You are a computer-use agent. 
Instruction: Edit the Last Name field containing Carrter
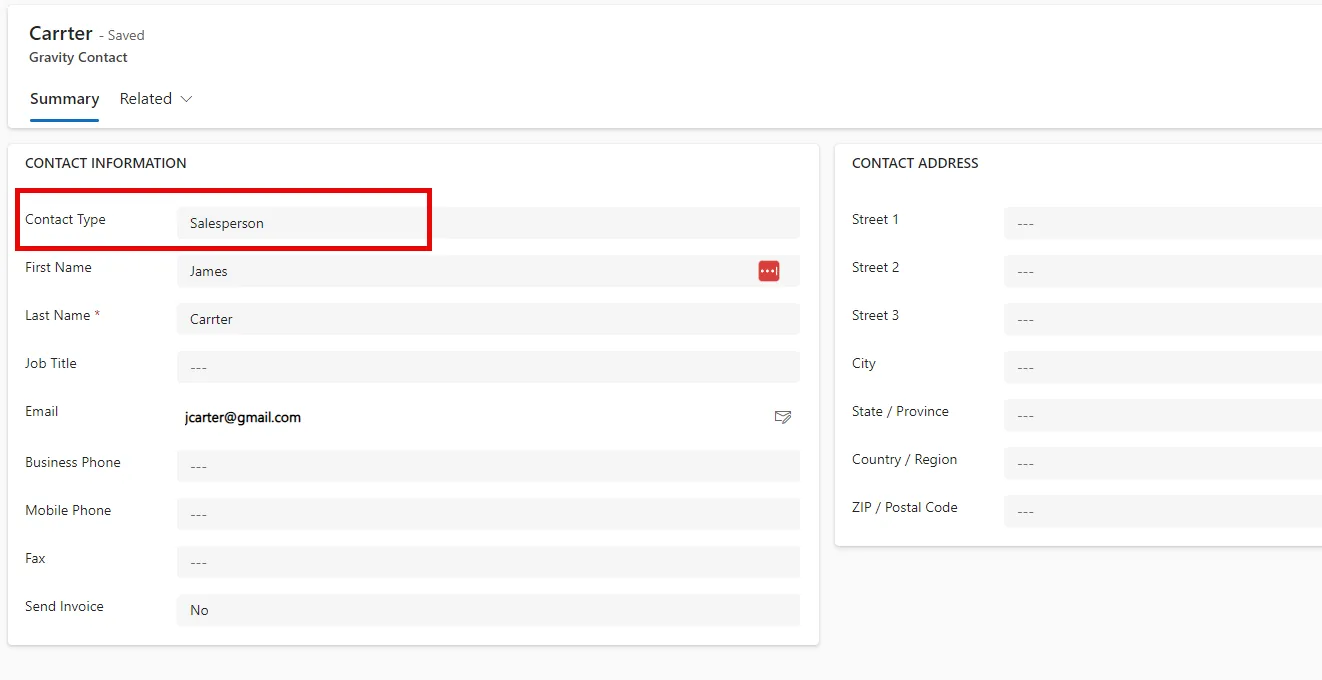point(488,319)
